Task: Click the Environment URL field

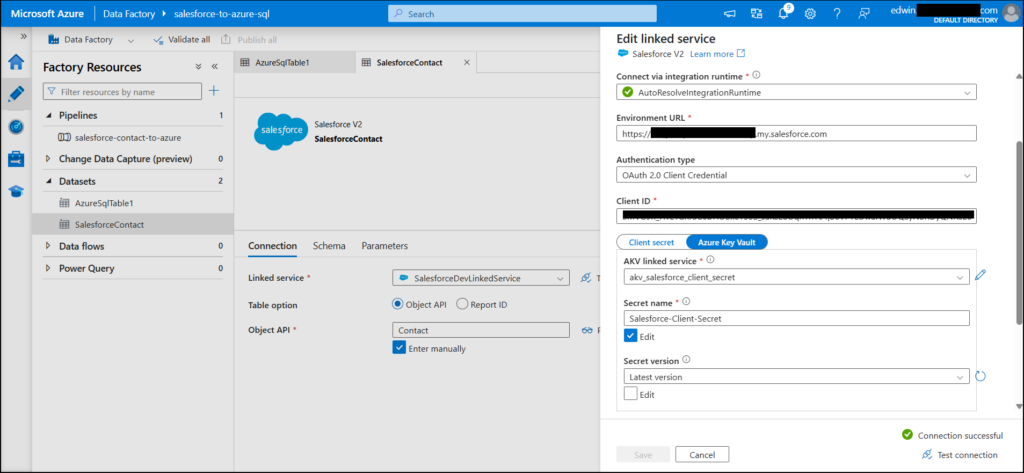Action: click(x=796, y=133)
